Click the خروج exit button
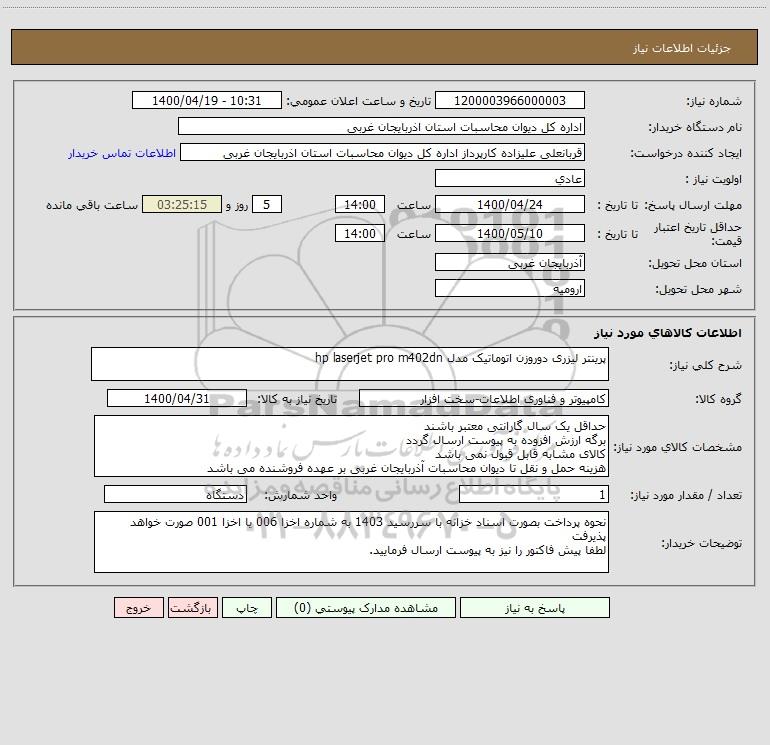Image resolution: width=770 pixels, height=745 pixels. tap(138, 608)
